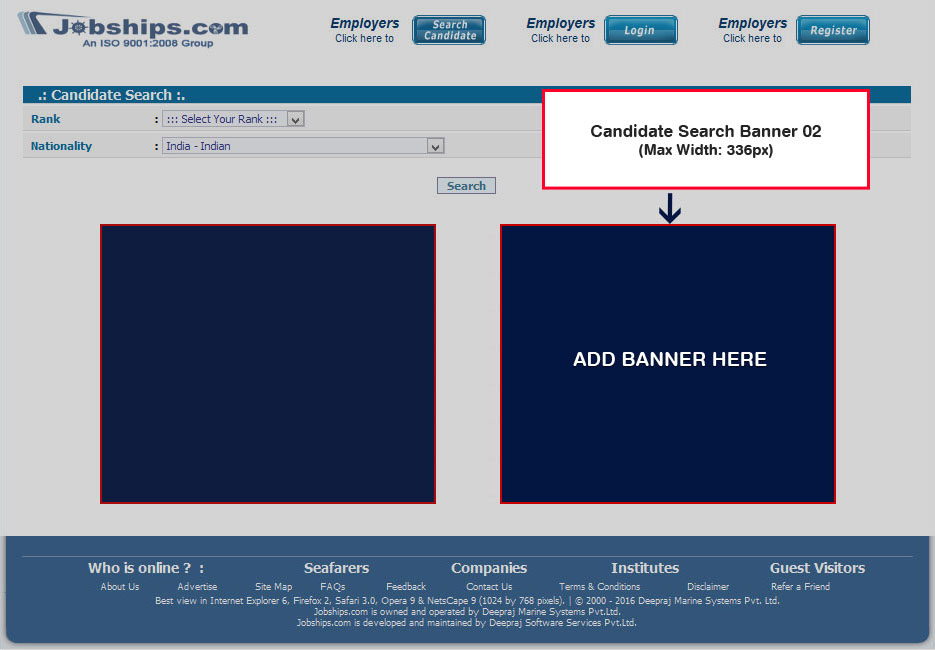Click the Feedback footer link
The height and width of the screenshot is (650, 935).
pos(406,587)
